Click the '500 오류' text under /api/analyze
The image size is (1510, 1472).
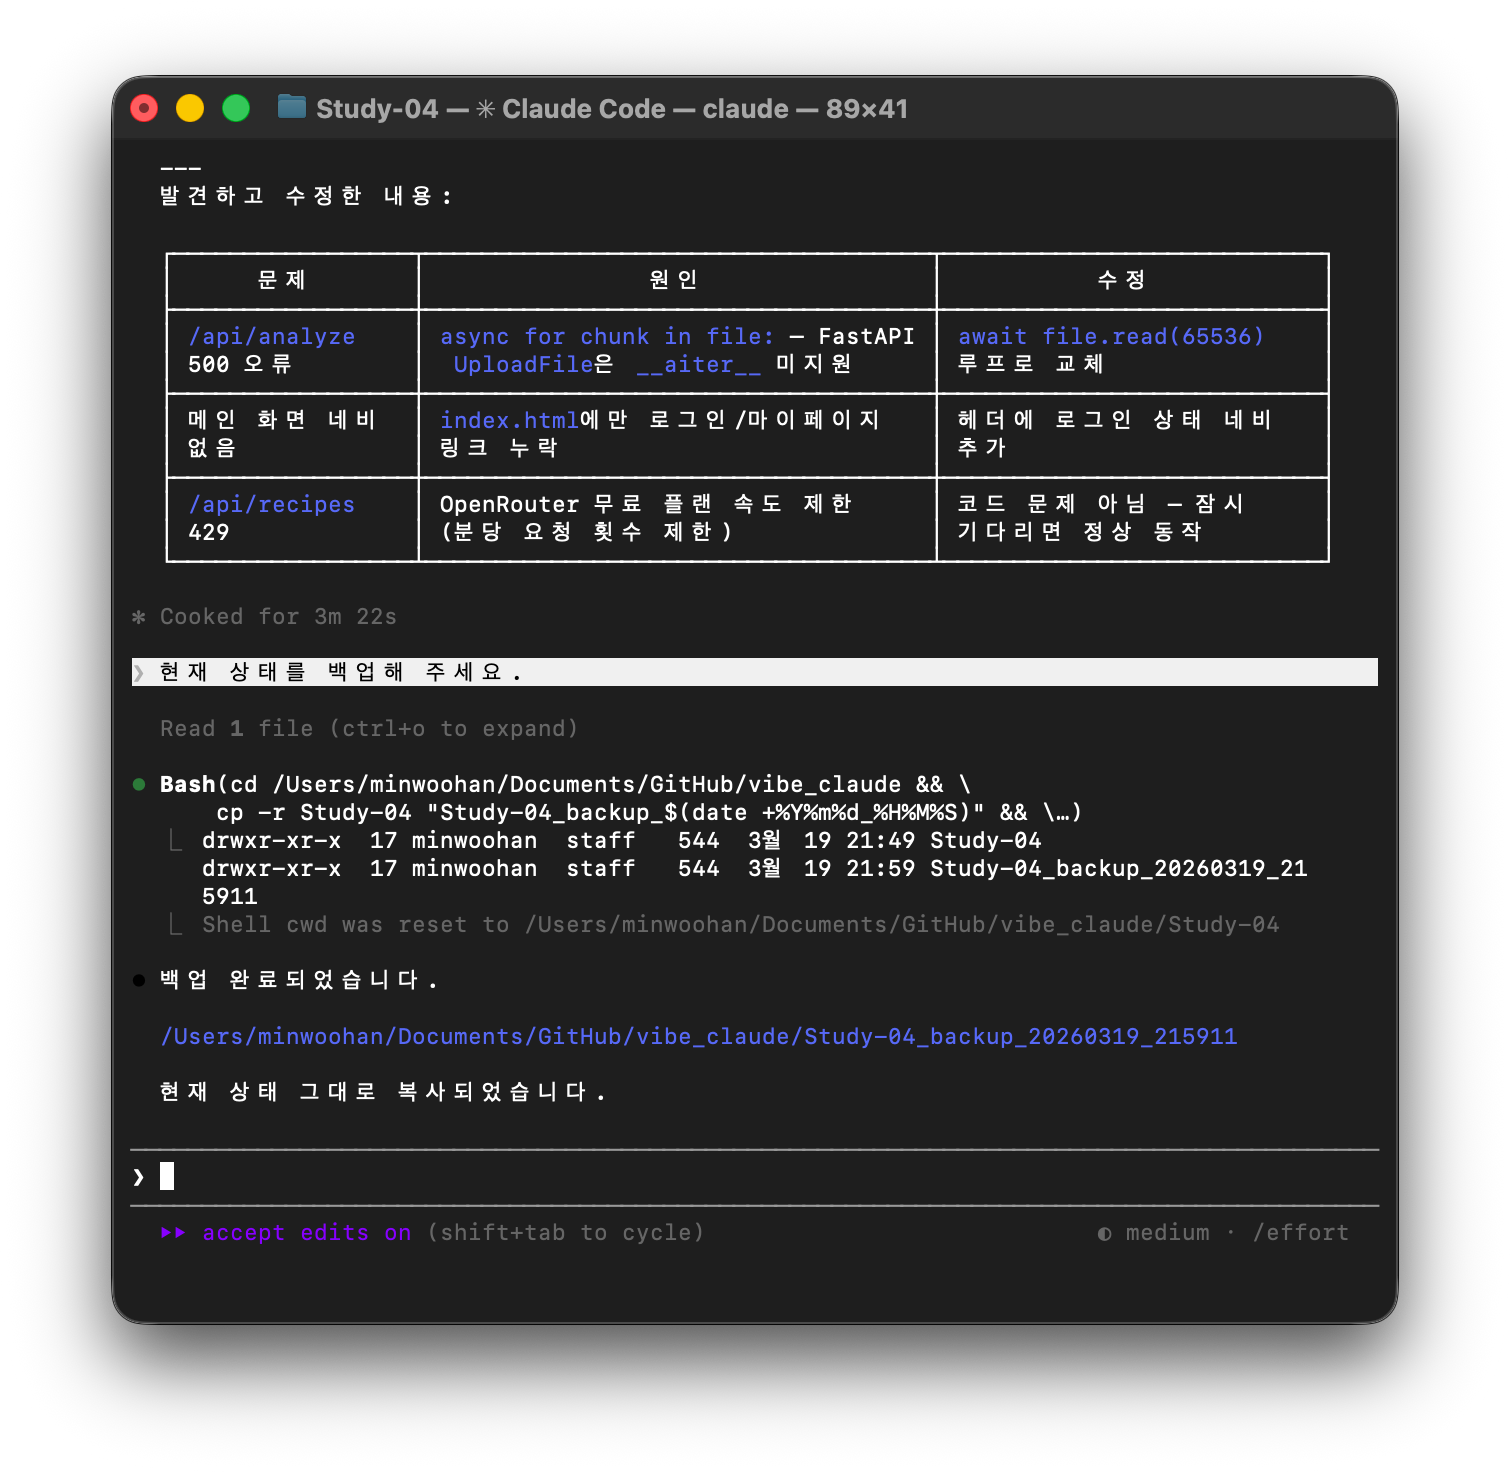[x=240, y=365]
